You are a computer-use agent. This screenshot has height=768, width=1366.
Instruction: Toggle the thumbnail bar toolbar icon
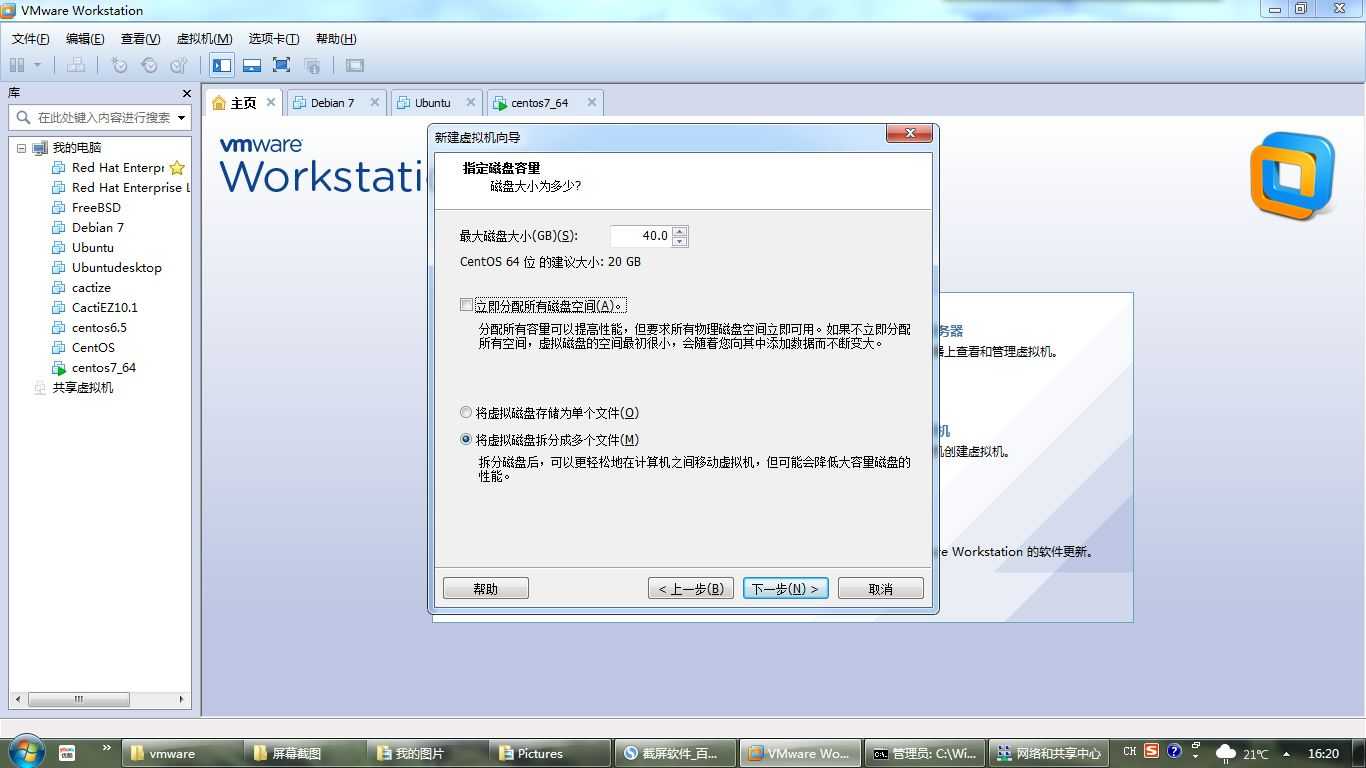tap(252, 65)
